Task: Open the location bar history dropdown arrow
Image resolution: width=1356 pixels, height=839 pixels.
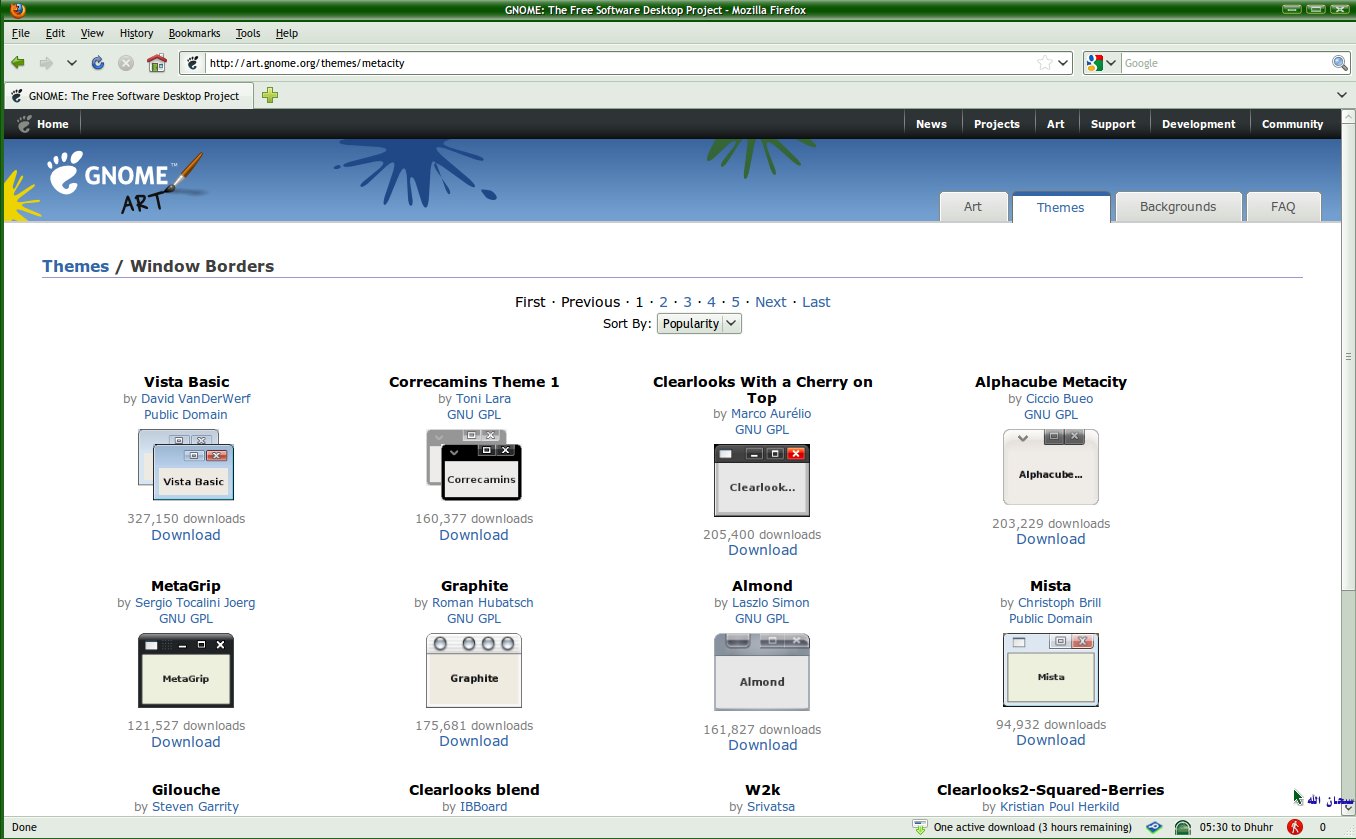Action: tap(1062, 62)
